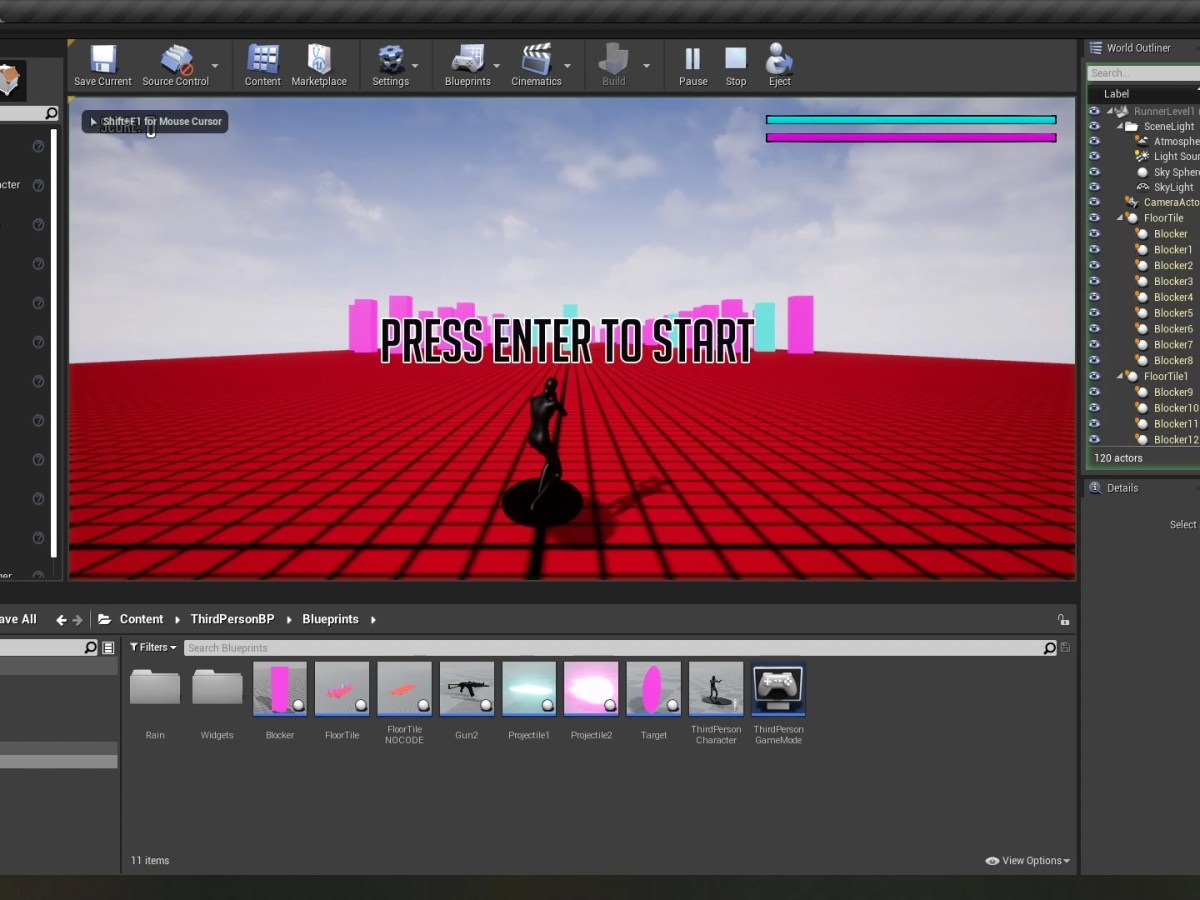Open the Source Control toolbar icon
Image resolution: width=1200 pixels, height=900 pixels.
click(176, 60)
